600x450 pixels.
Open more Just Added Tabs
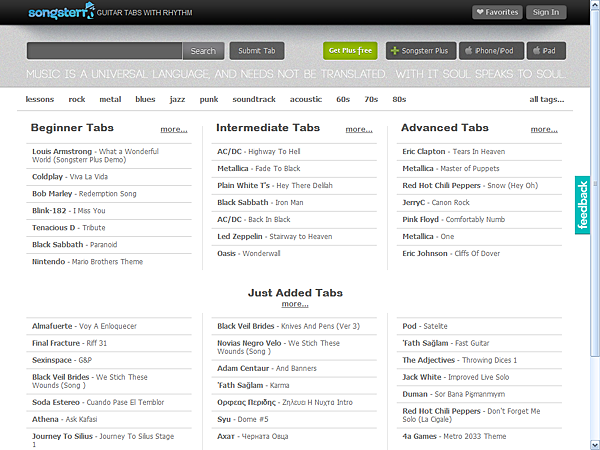point(295,304)
